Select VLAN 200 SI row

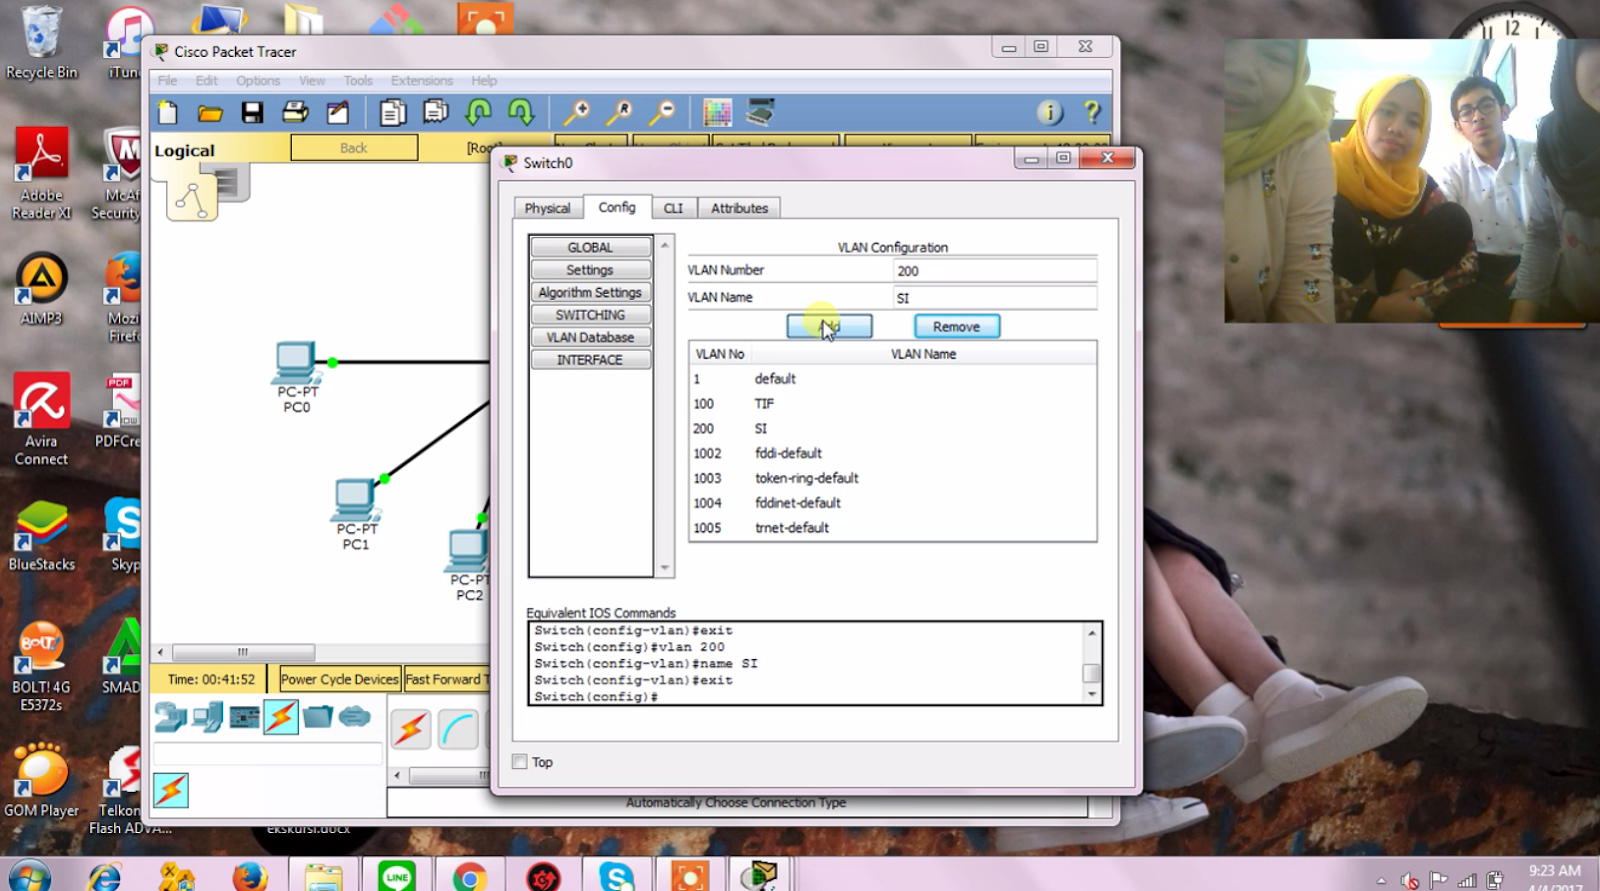point(892,428)
